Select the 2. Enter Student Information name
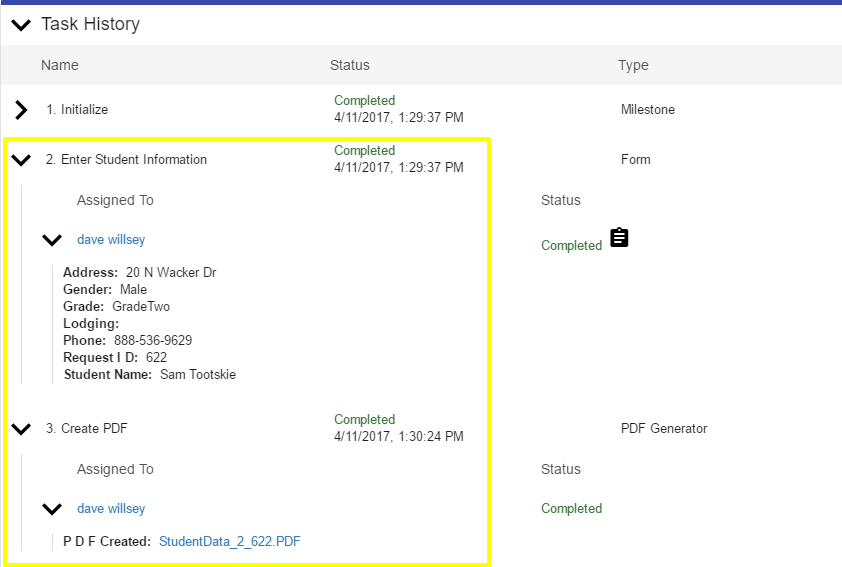Screen dimensions: 842x567 coord(126,159)
